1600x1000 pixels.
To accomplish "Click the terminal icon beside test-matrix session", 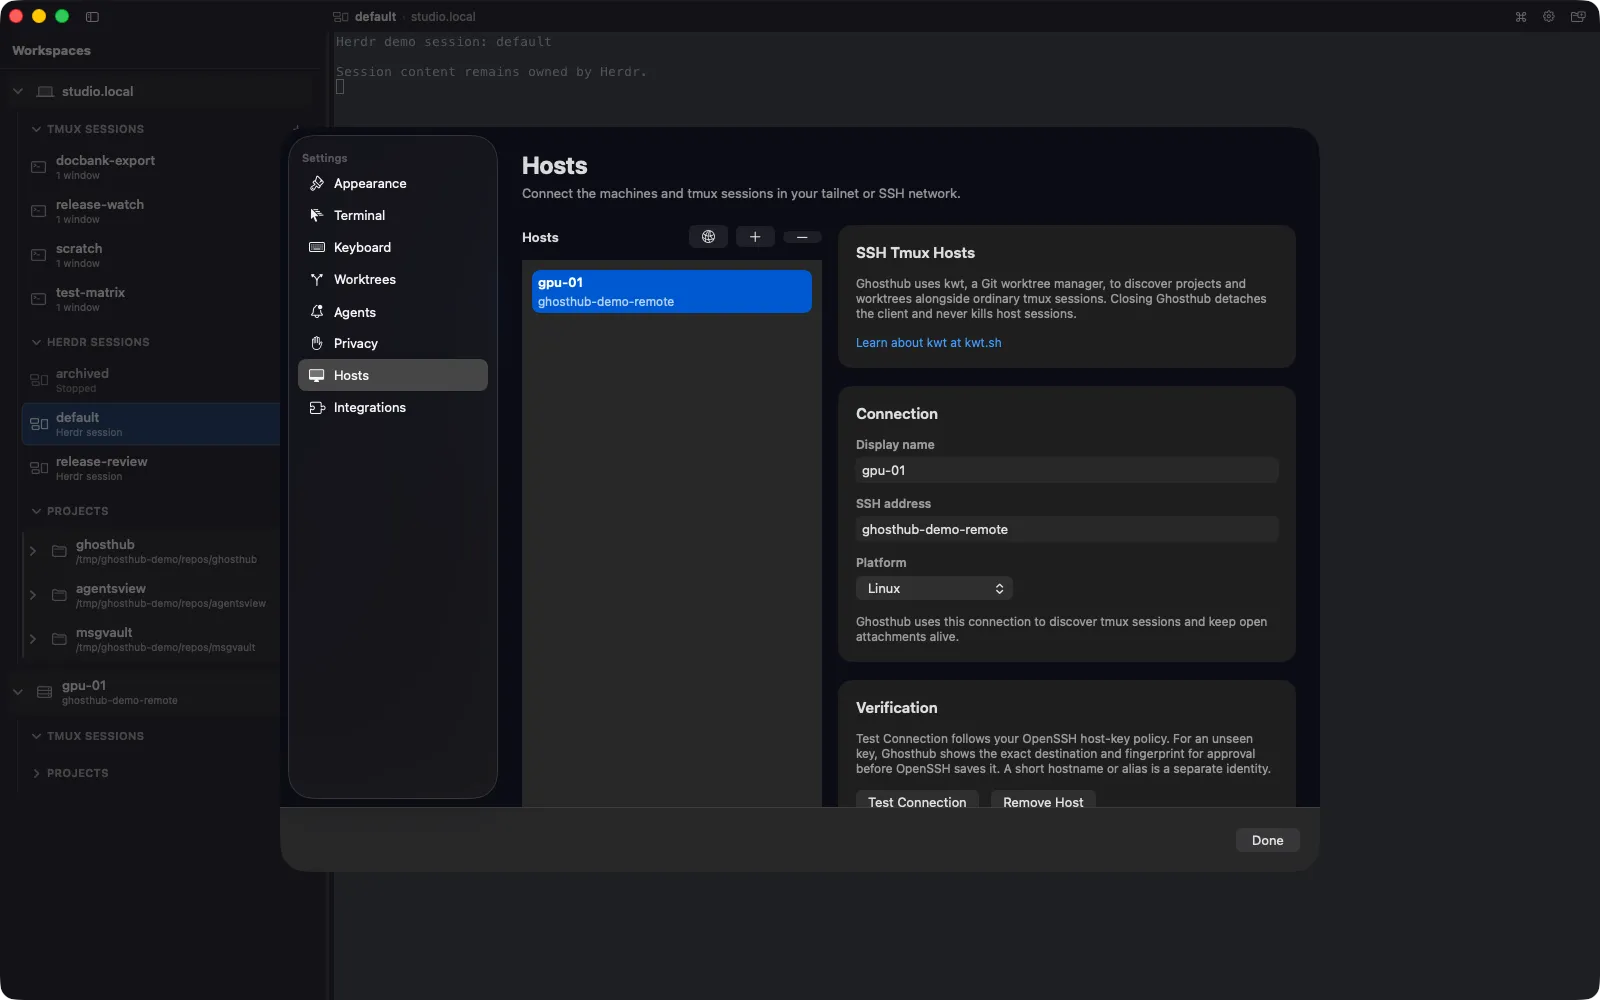I will point(38,299).
